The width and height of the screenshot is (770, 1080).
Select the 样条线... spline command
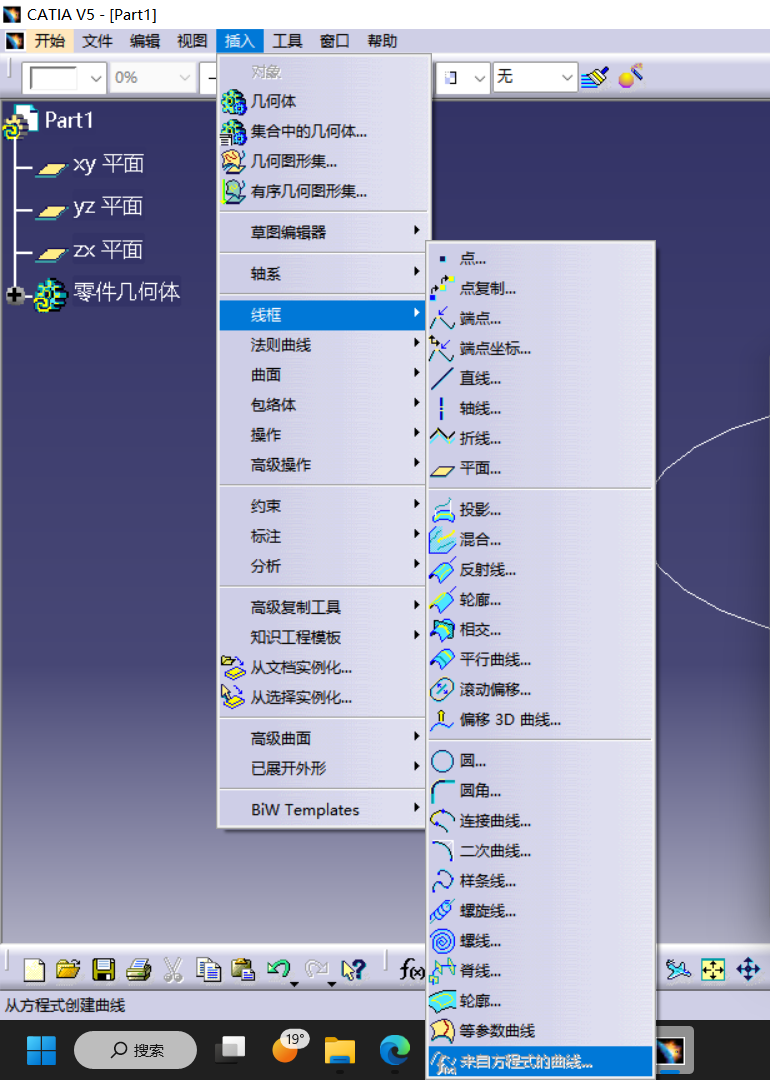[x=540, y=881]
